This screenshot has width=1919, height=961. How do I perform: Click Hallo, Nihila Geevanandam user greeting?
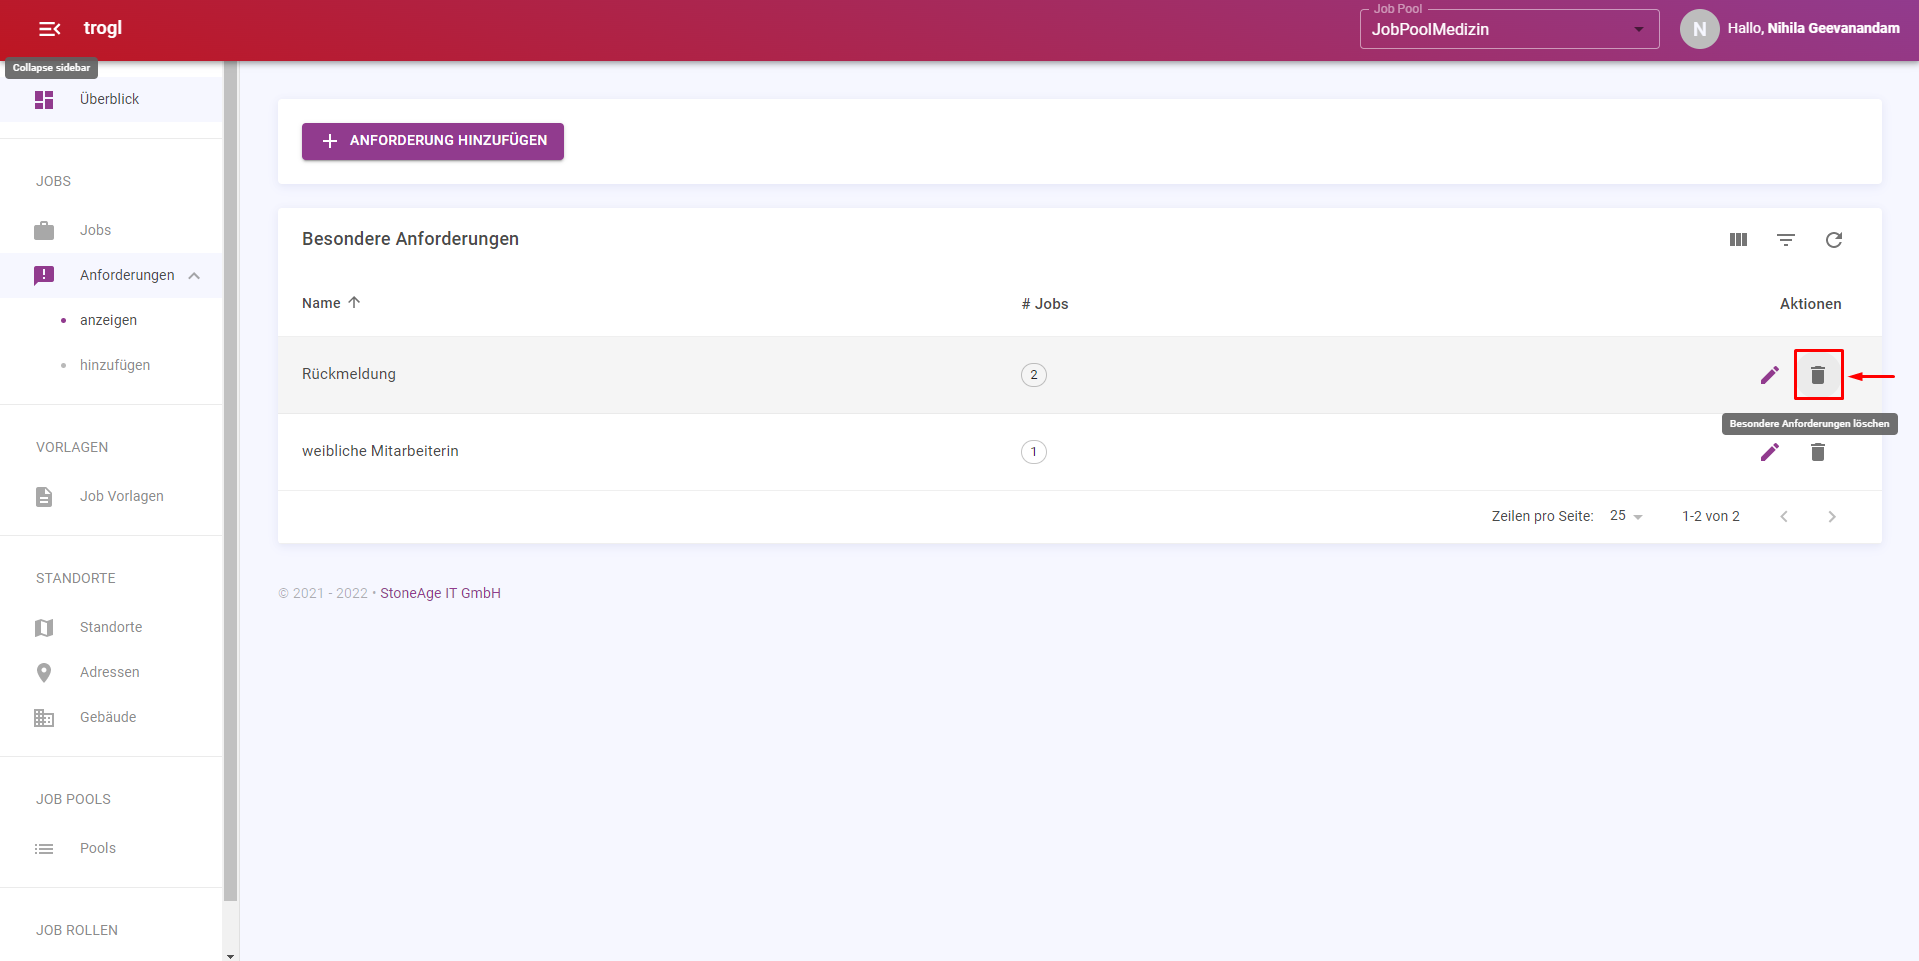tap(1813, 28)
